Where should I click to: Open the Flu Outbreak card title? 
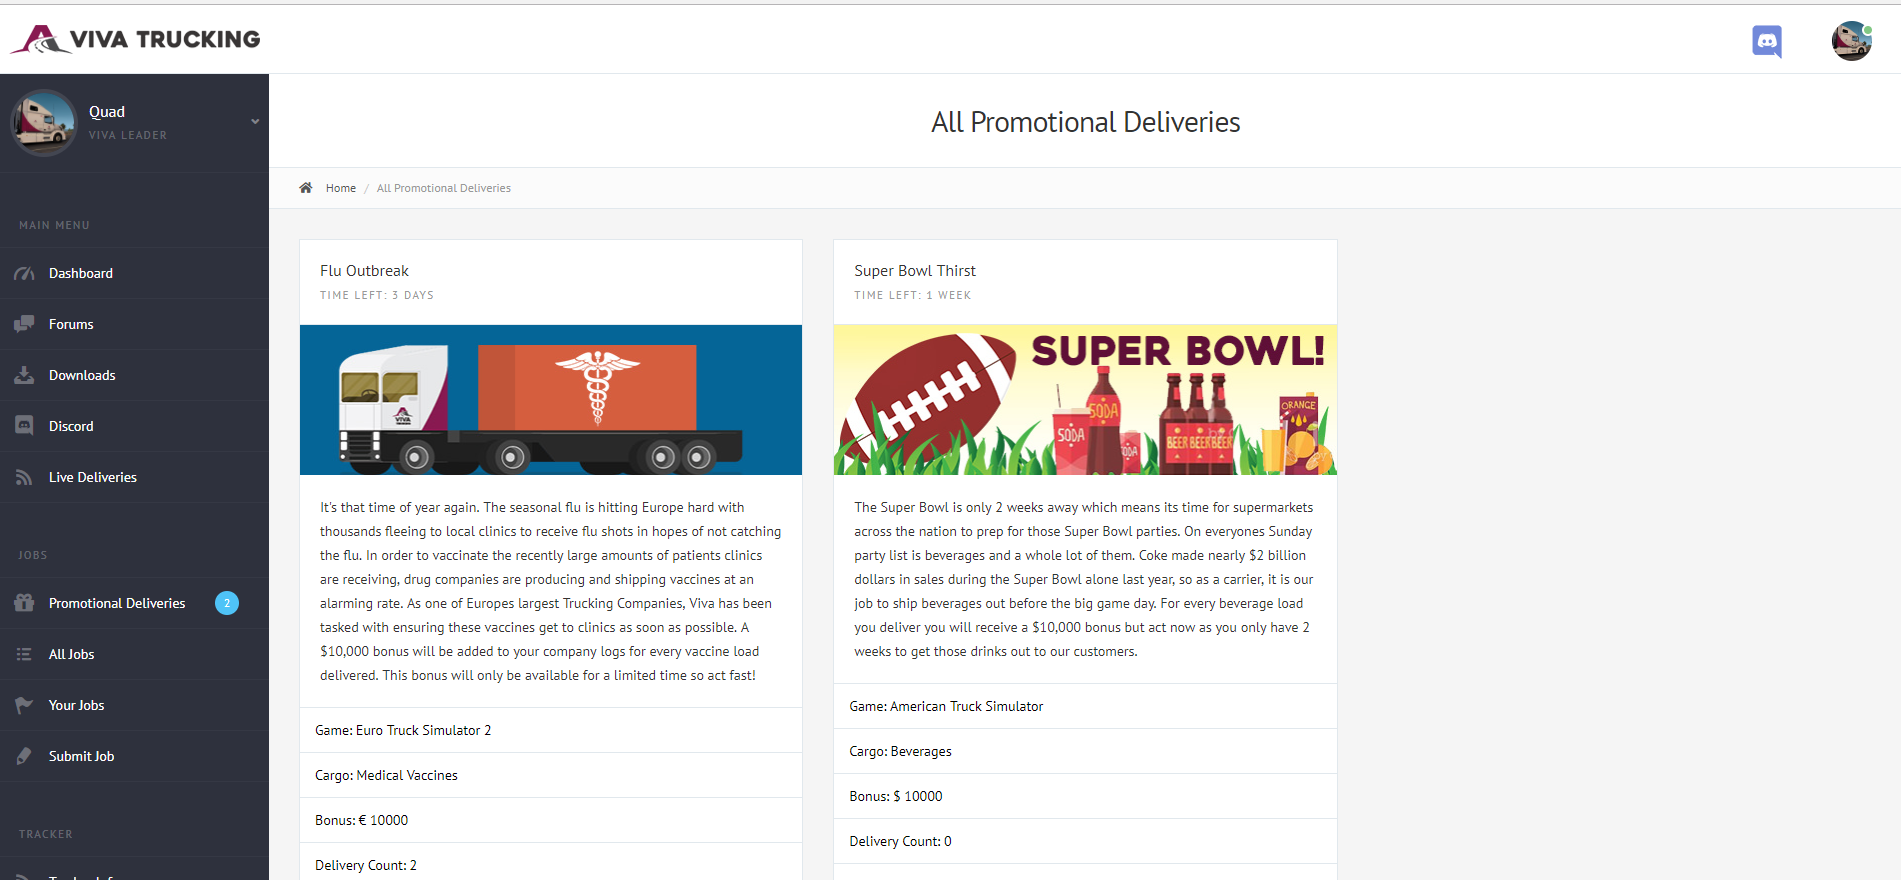[x=364, y=271]
